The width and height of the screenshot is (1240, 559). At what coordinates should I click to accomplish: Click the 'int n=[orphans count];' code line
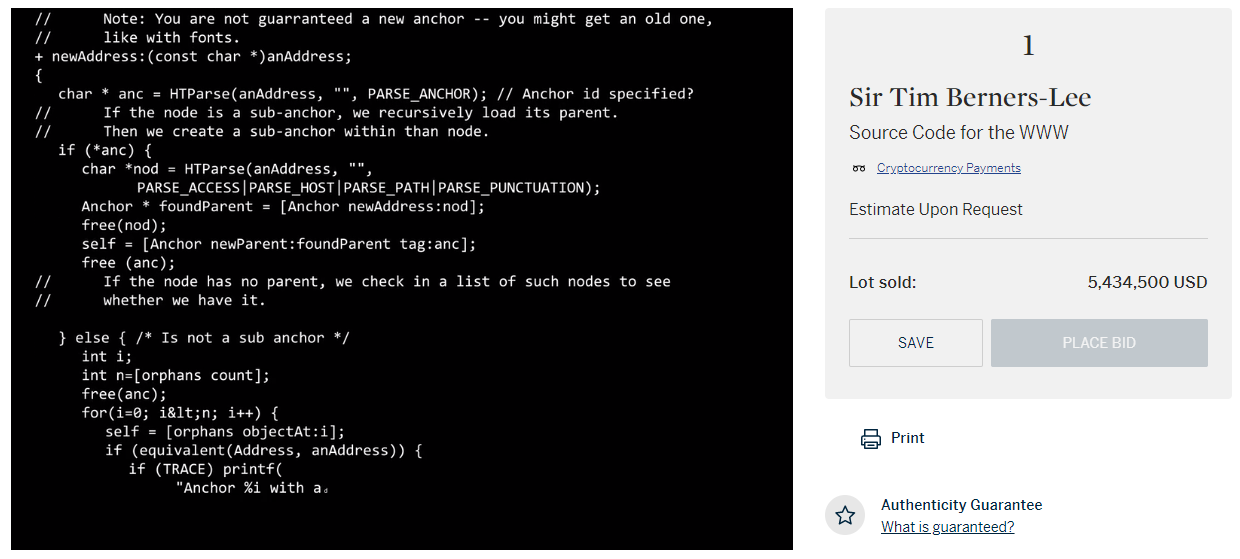(x=176, y=375)
